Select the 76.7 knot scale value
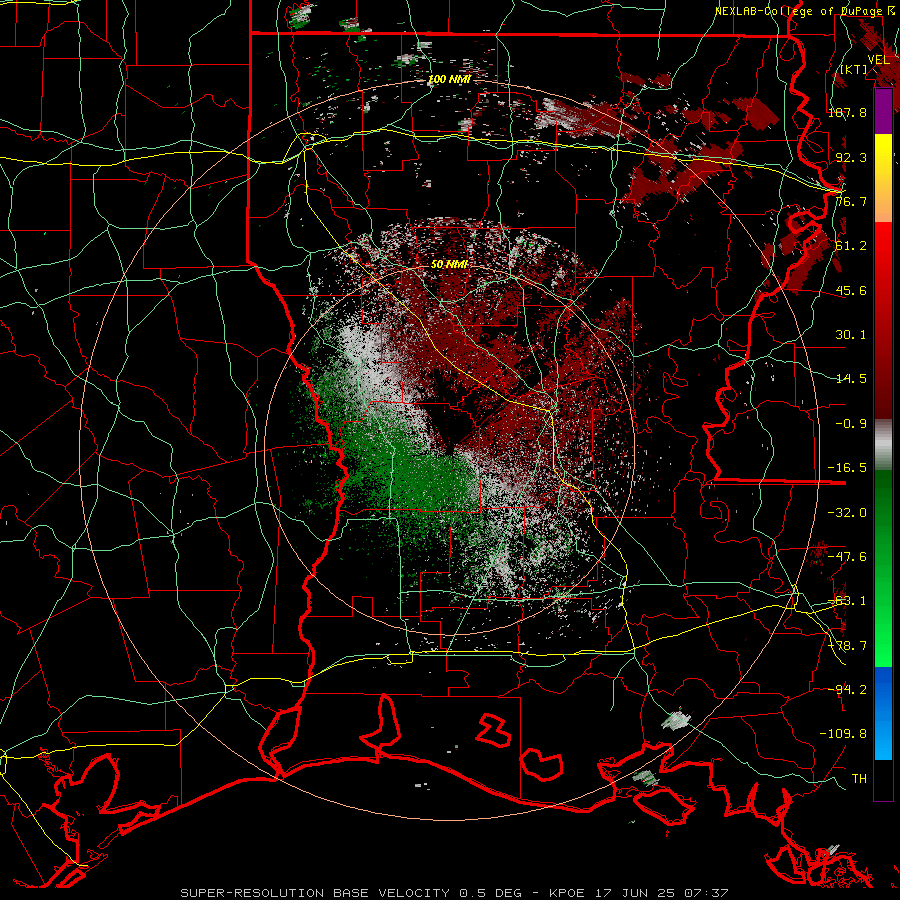The width and height of the screenshot is (900, 900). coord(851,201)
